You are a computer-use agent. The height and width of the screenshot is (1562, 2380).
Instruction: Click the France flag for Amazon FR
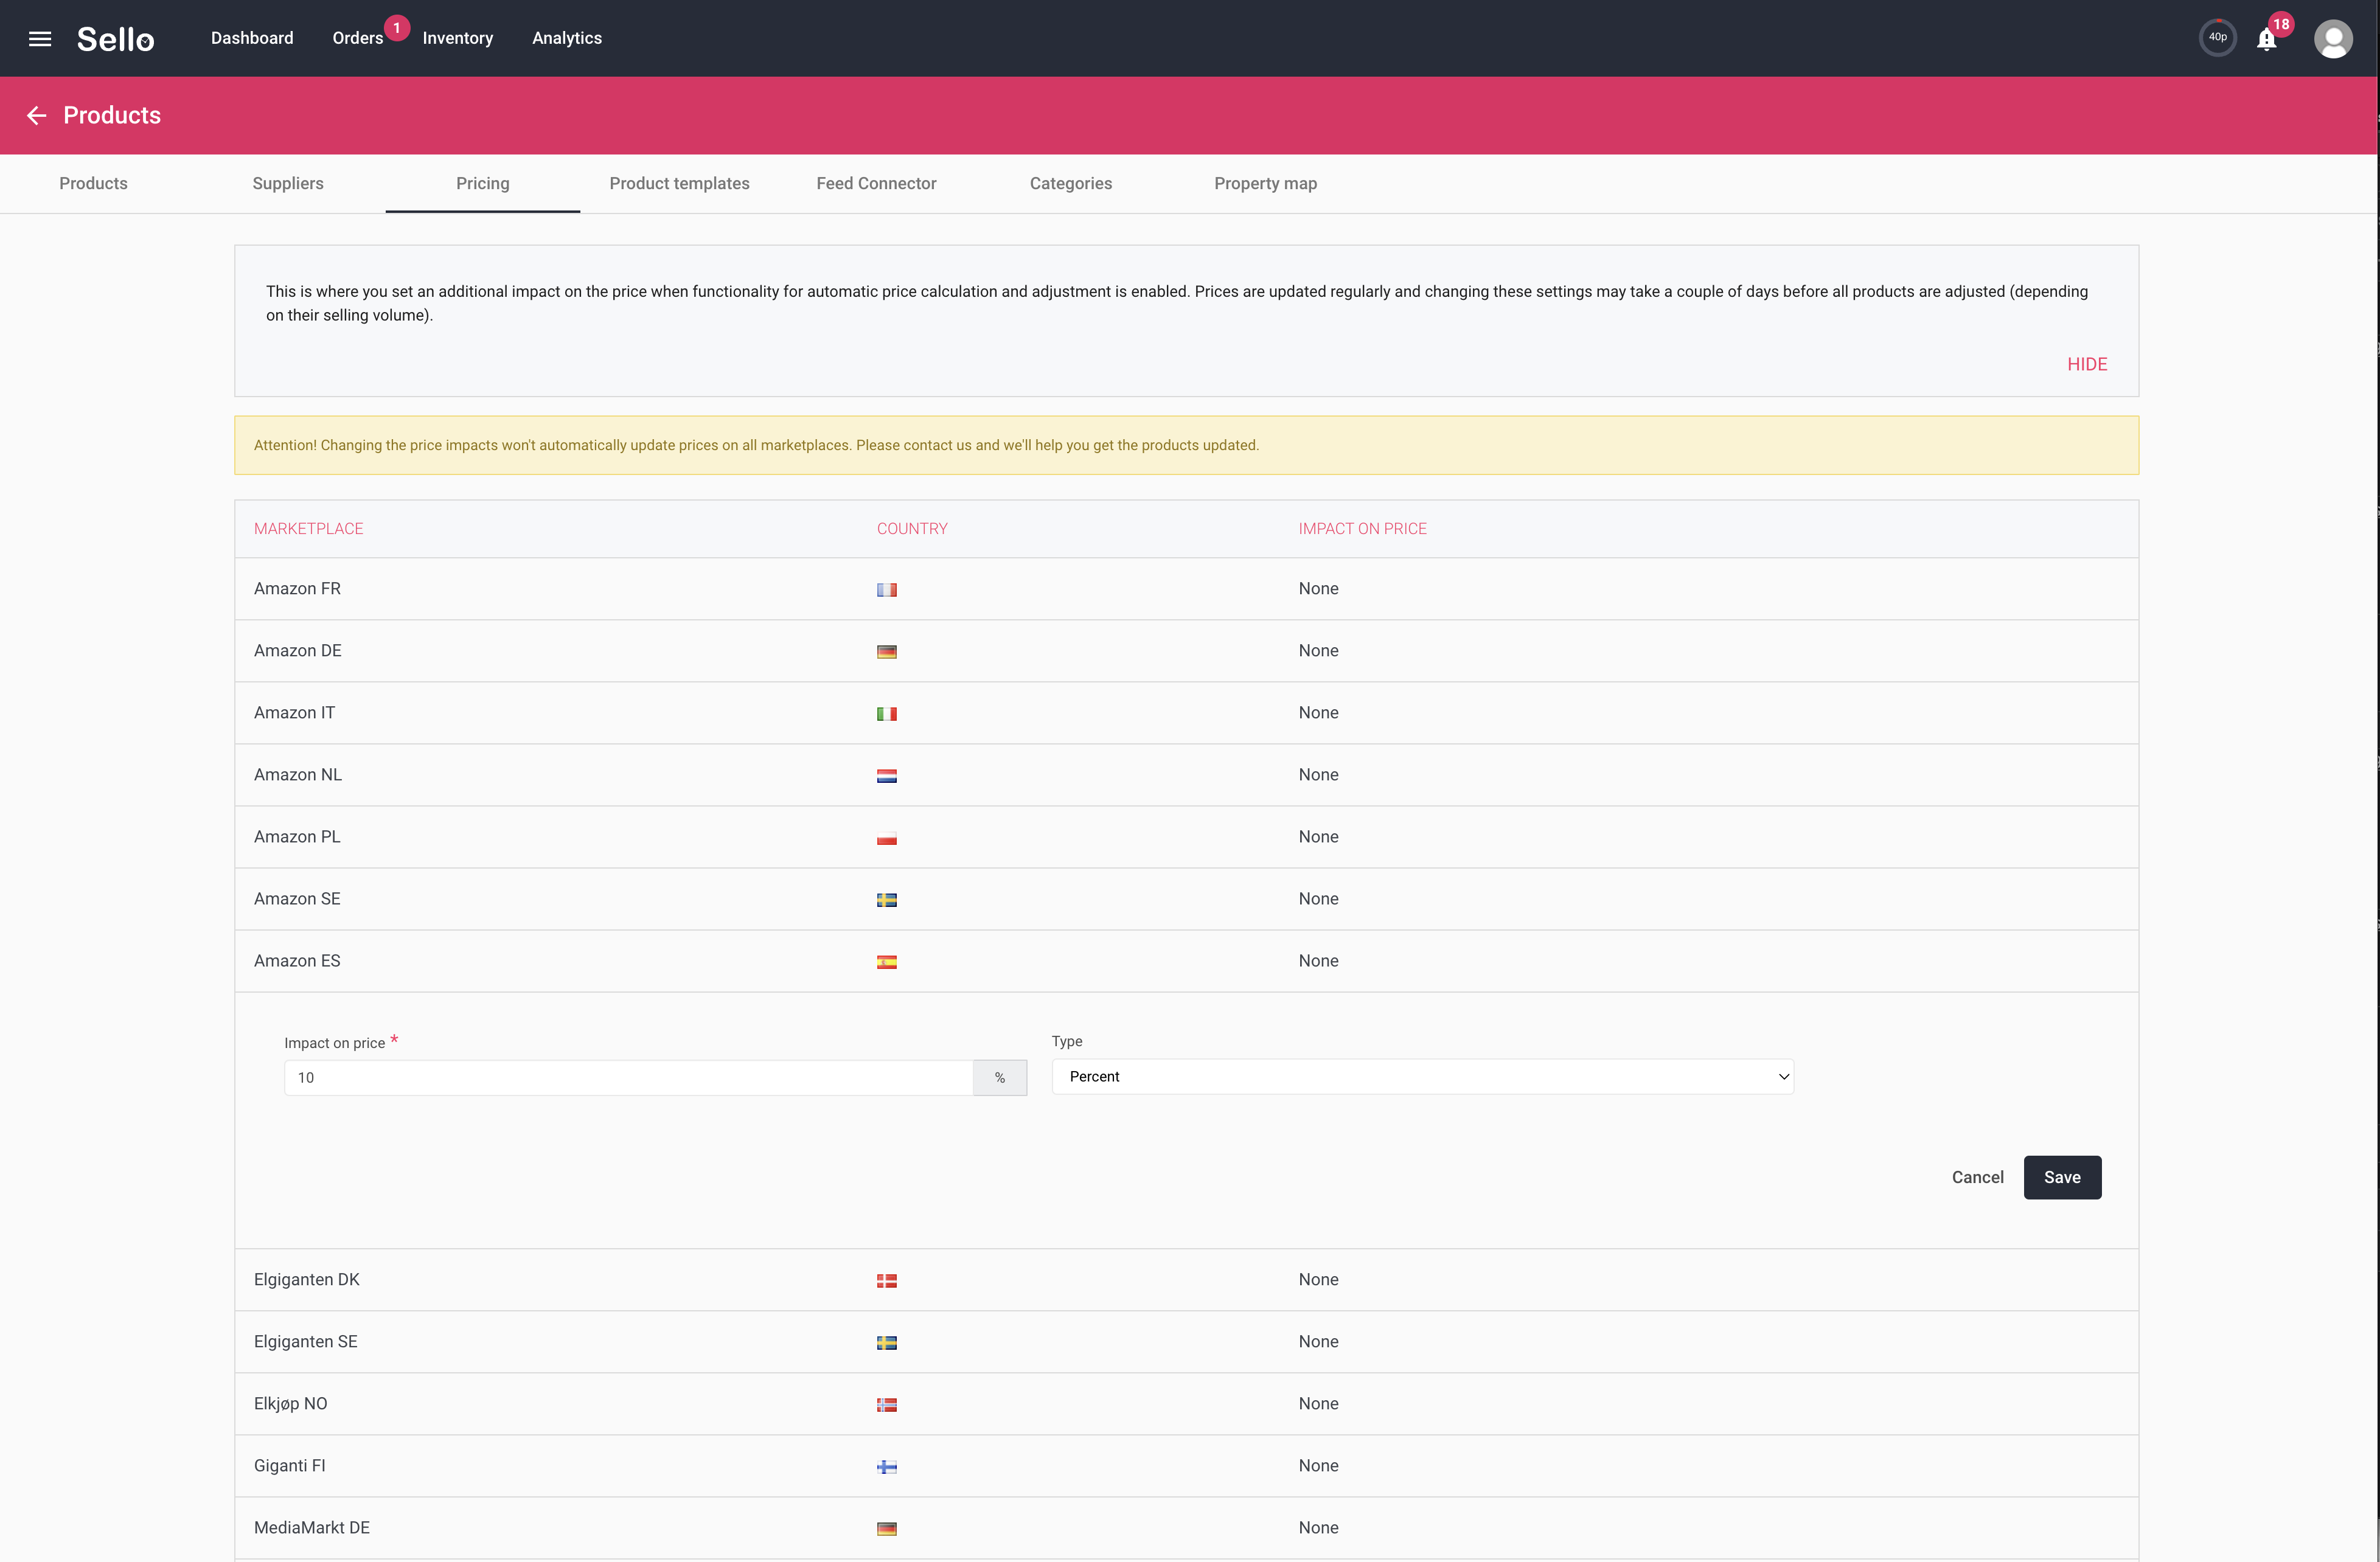click(886, 590)
